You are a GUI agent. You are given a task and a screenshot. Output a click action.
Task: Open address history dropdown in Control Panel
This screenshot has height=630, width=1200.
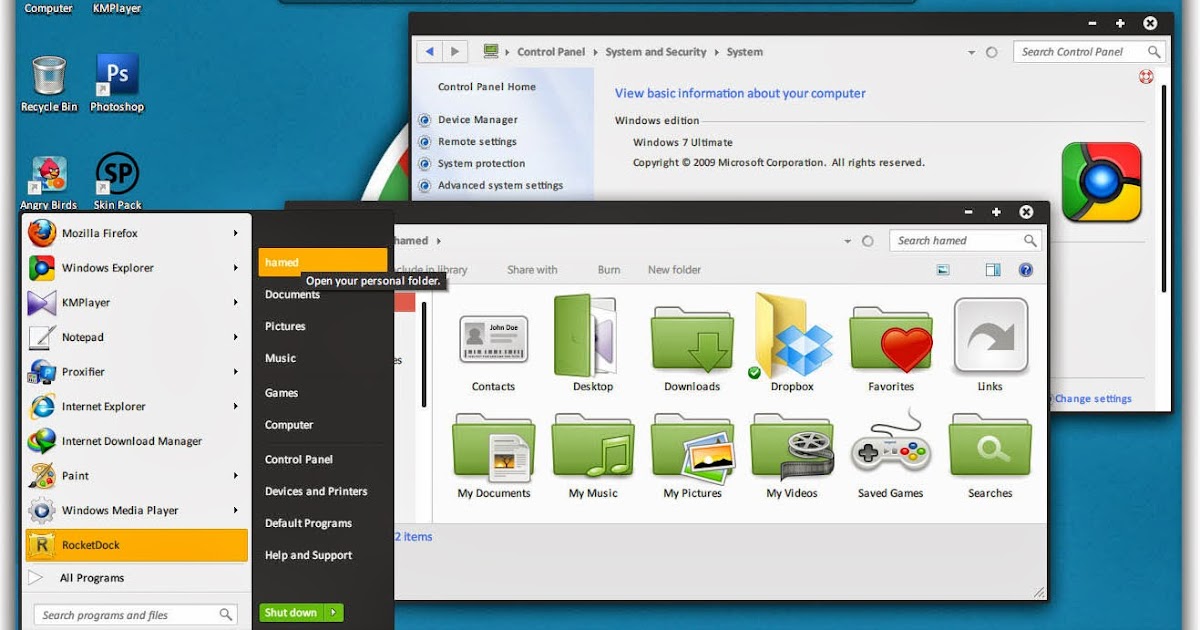click(971, 53)
